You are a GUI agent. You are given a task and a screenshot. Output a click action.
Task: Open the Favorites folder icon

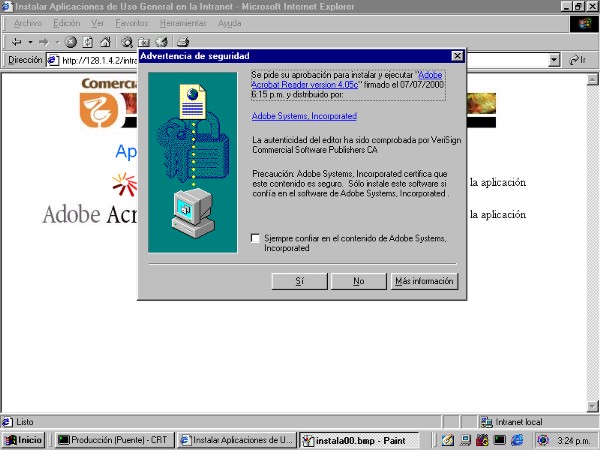point(144,42)
